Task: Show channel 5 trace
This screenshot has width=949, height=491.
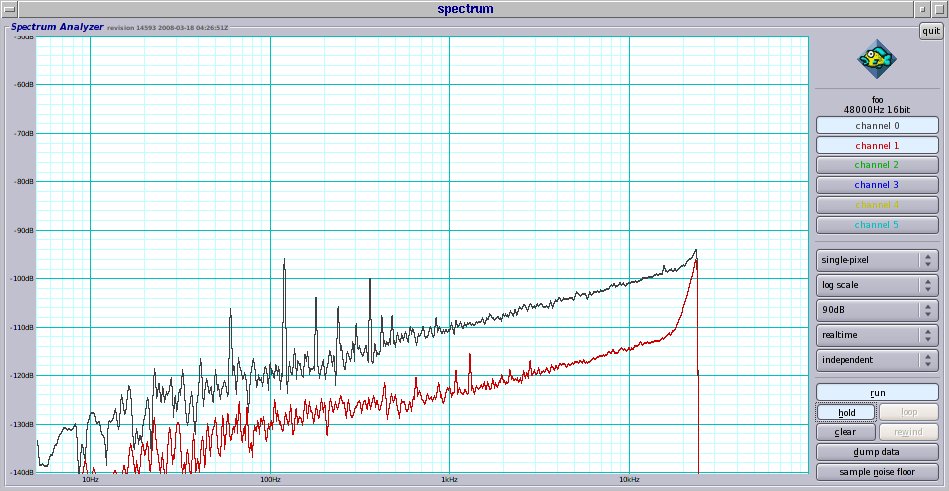Action: [x=877, y=225]
